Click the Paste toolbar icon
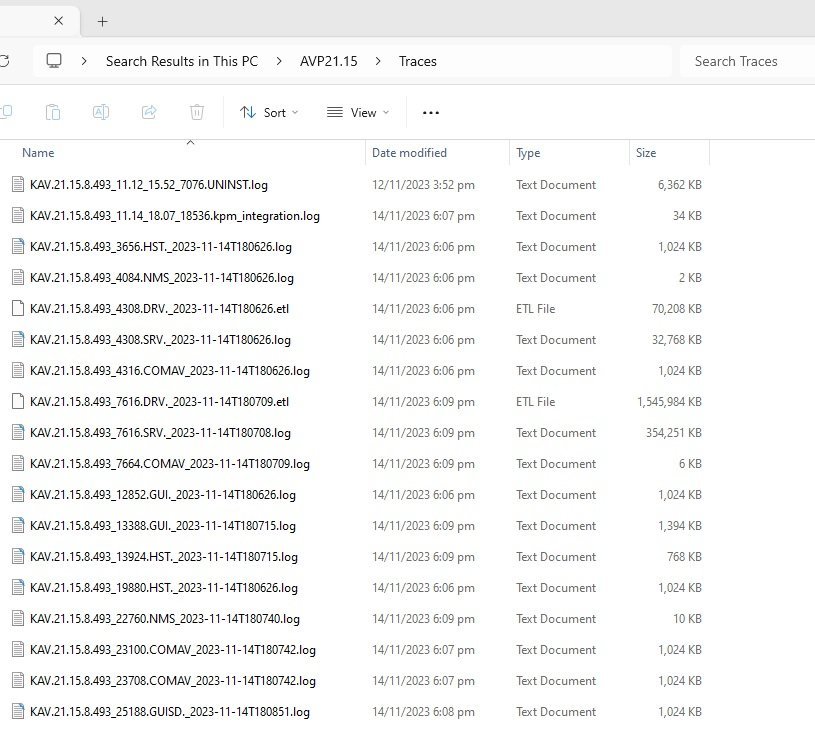 (53, 113)
